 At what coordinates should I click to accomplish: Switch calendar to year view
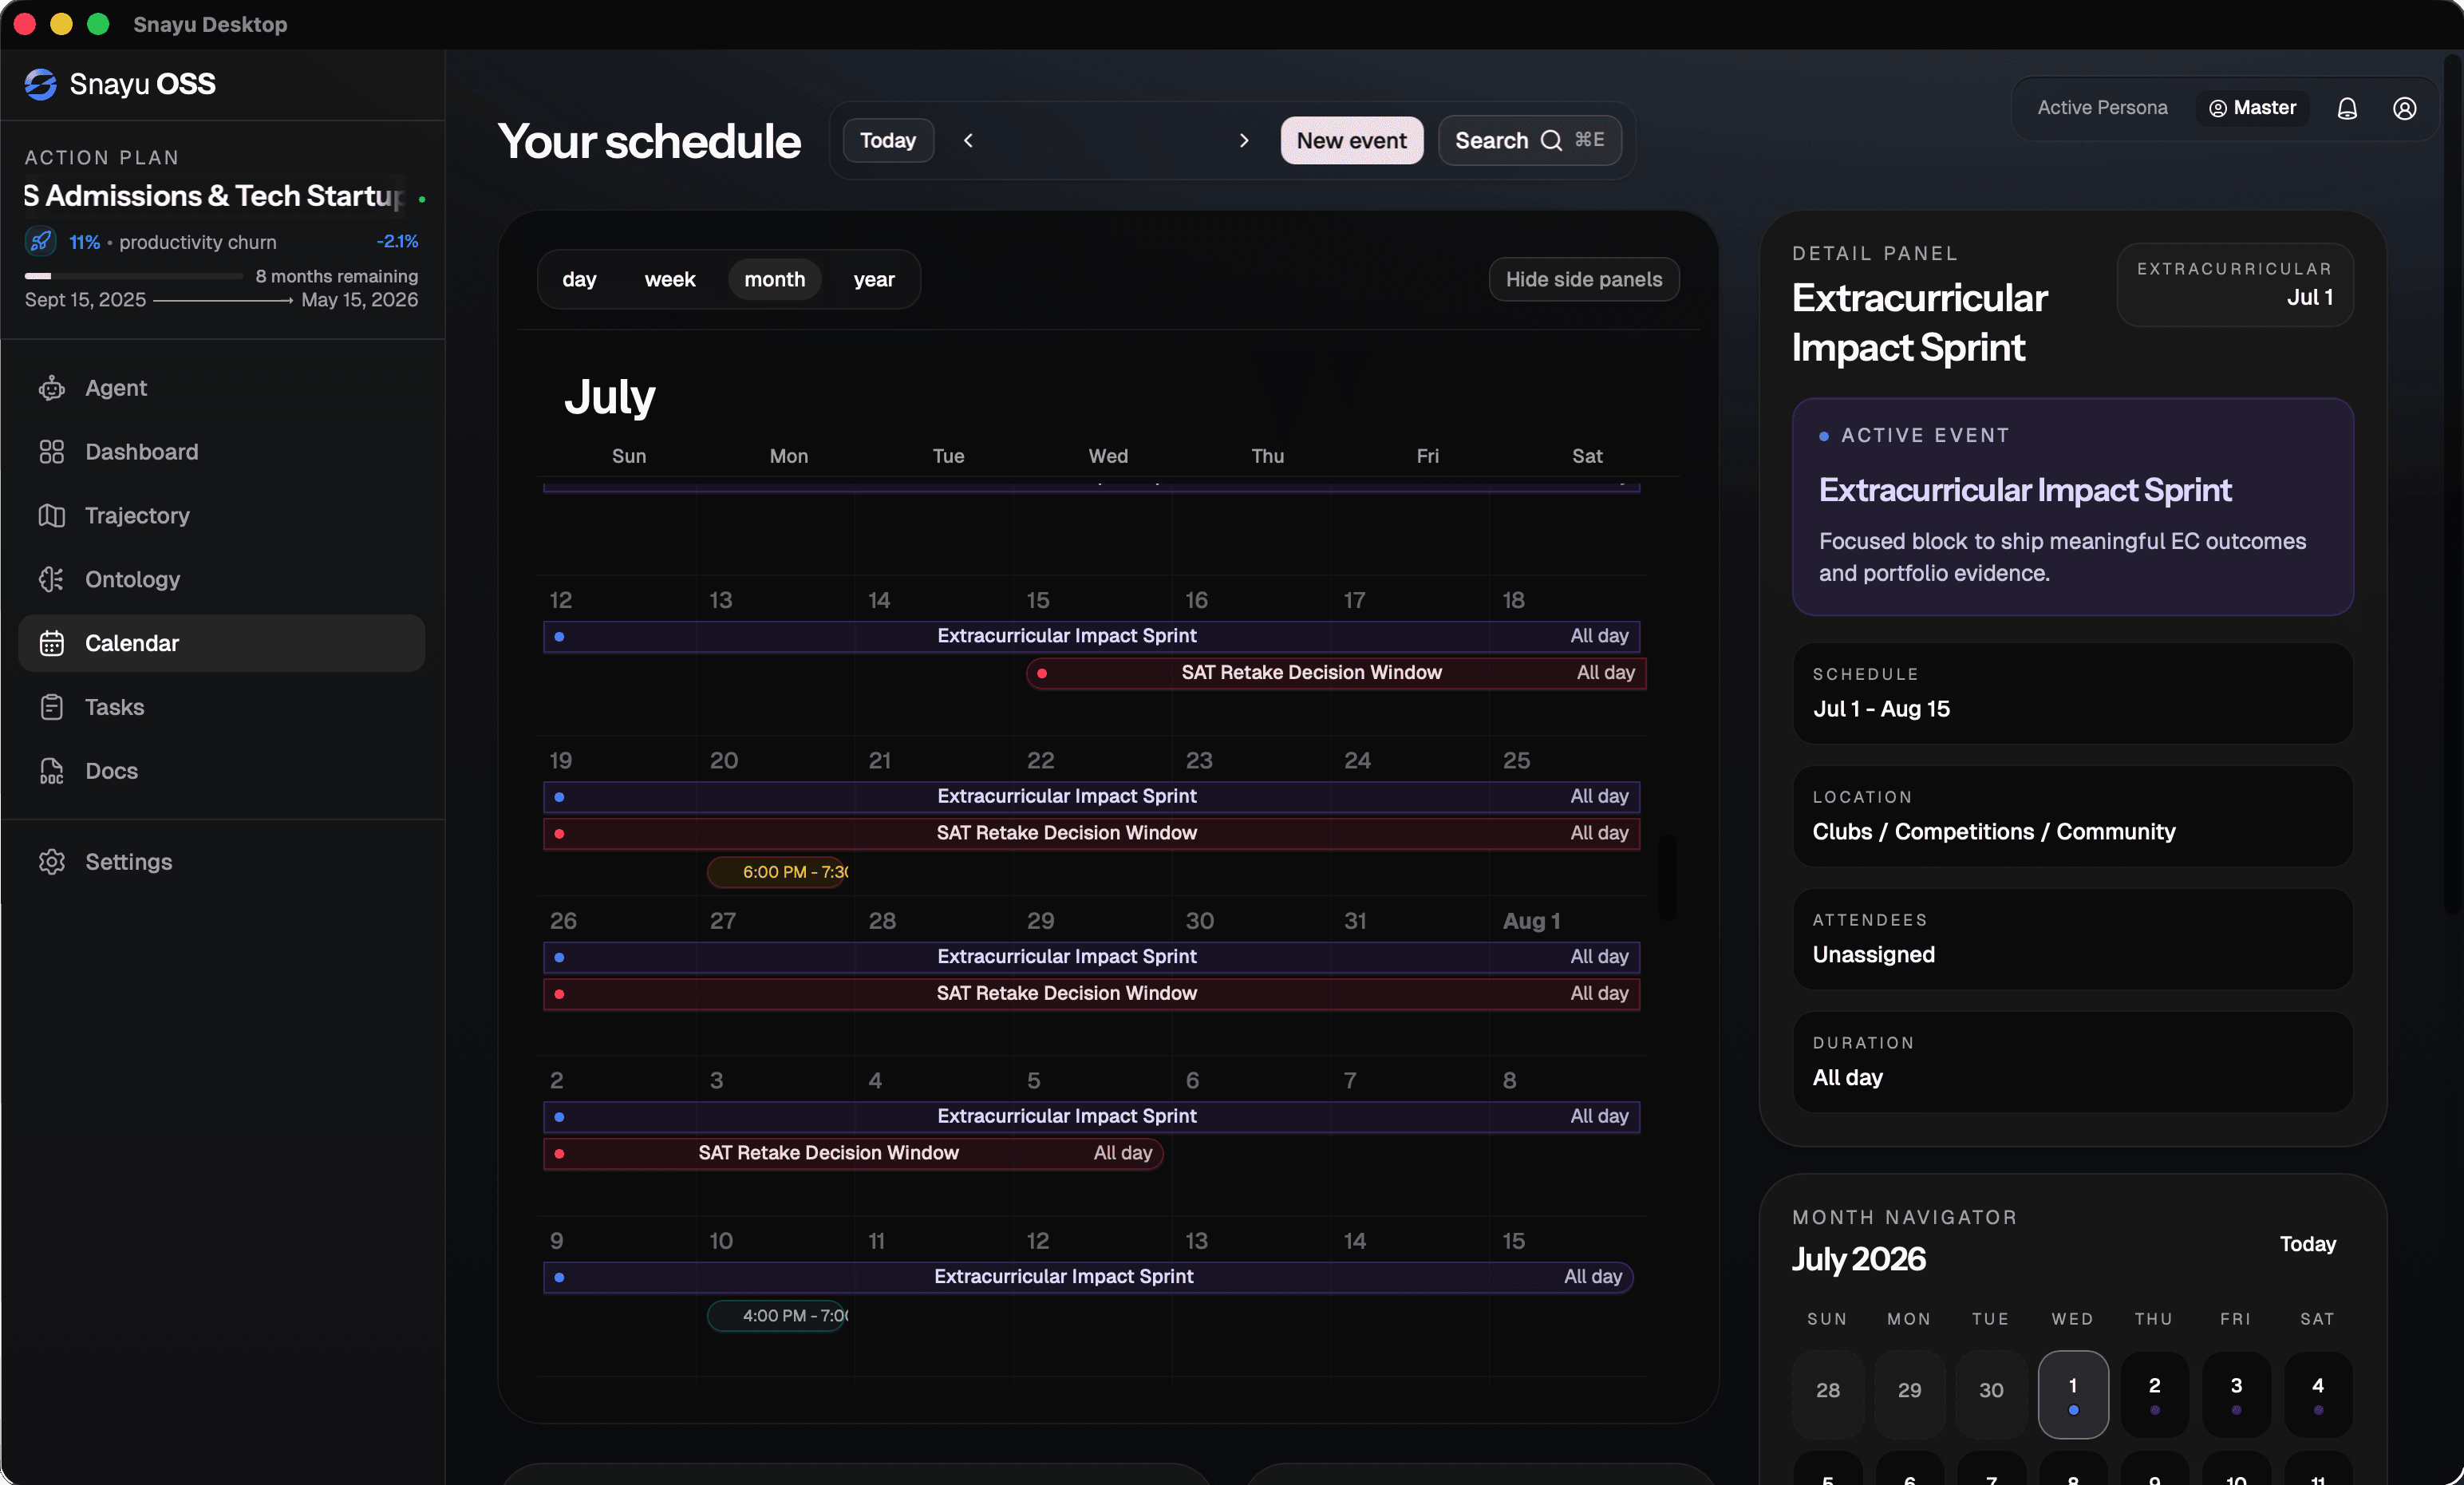pyautogui.click(x=874, y=280)
